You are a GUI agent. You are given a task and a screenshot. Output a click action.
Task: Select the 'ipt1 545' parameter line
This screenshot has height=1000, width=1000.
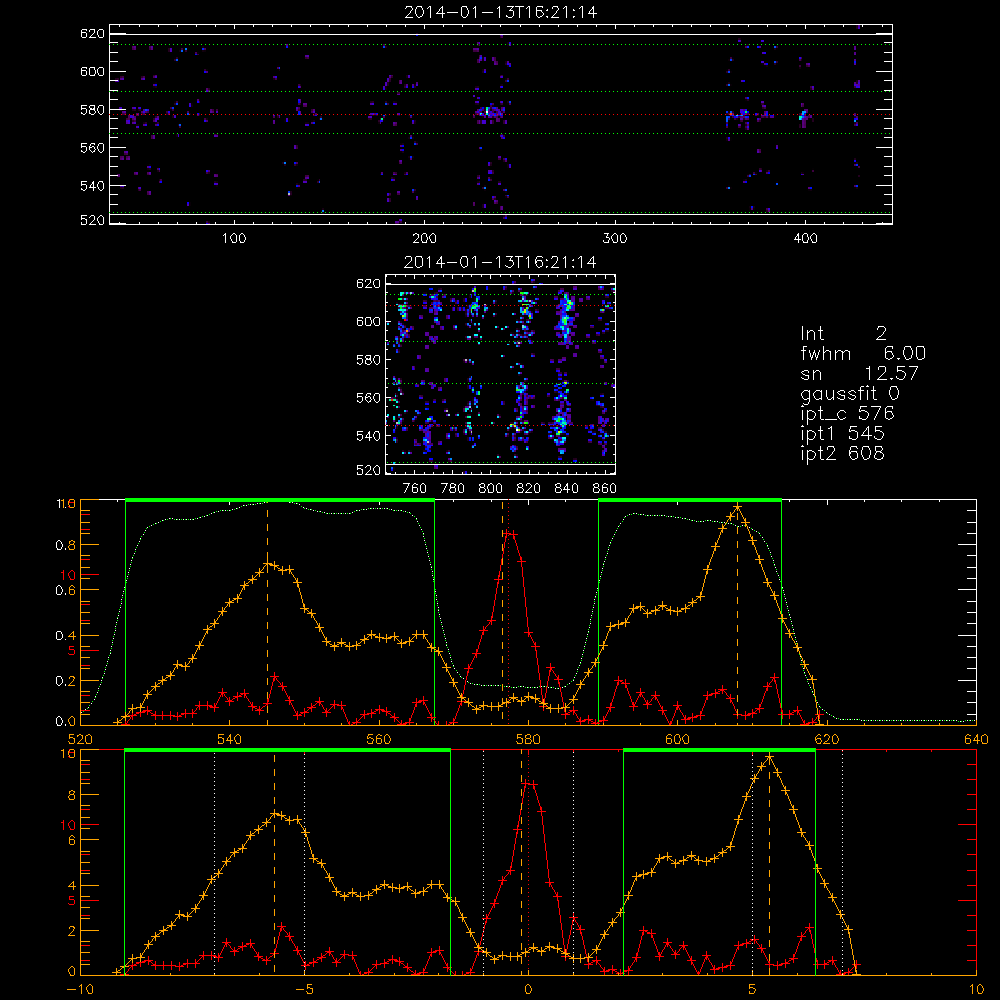[842, 434]
